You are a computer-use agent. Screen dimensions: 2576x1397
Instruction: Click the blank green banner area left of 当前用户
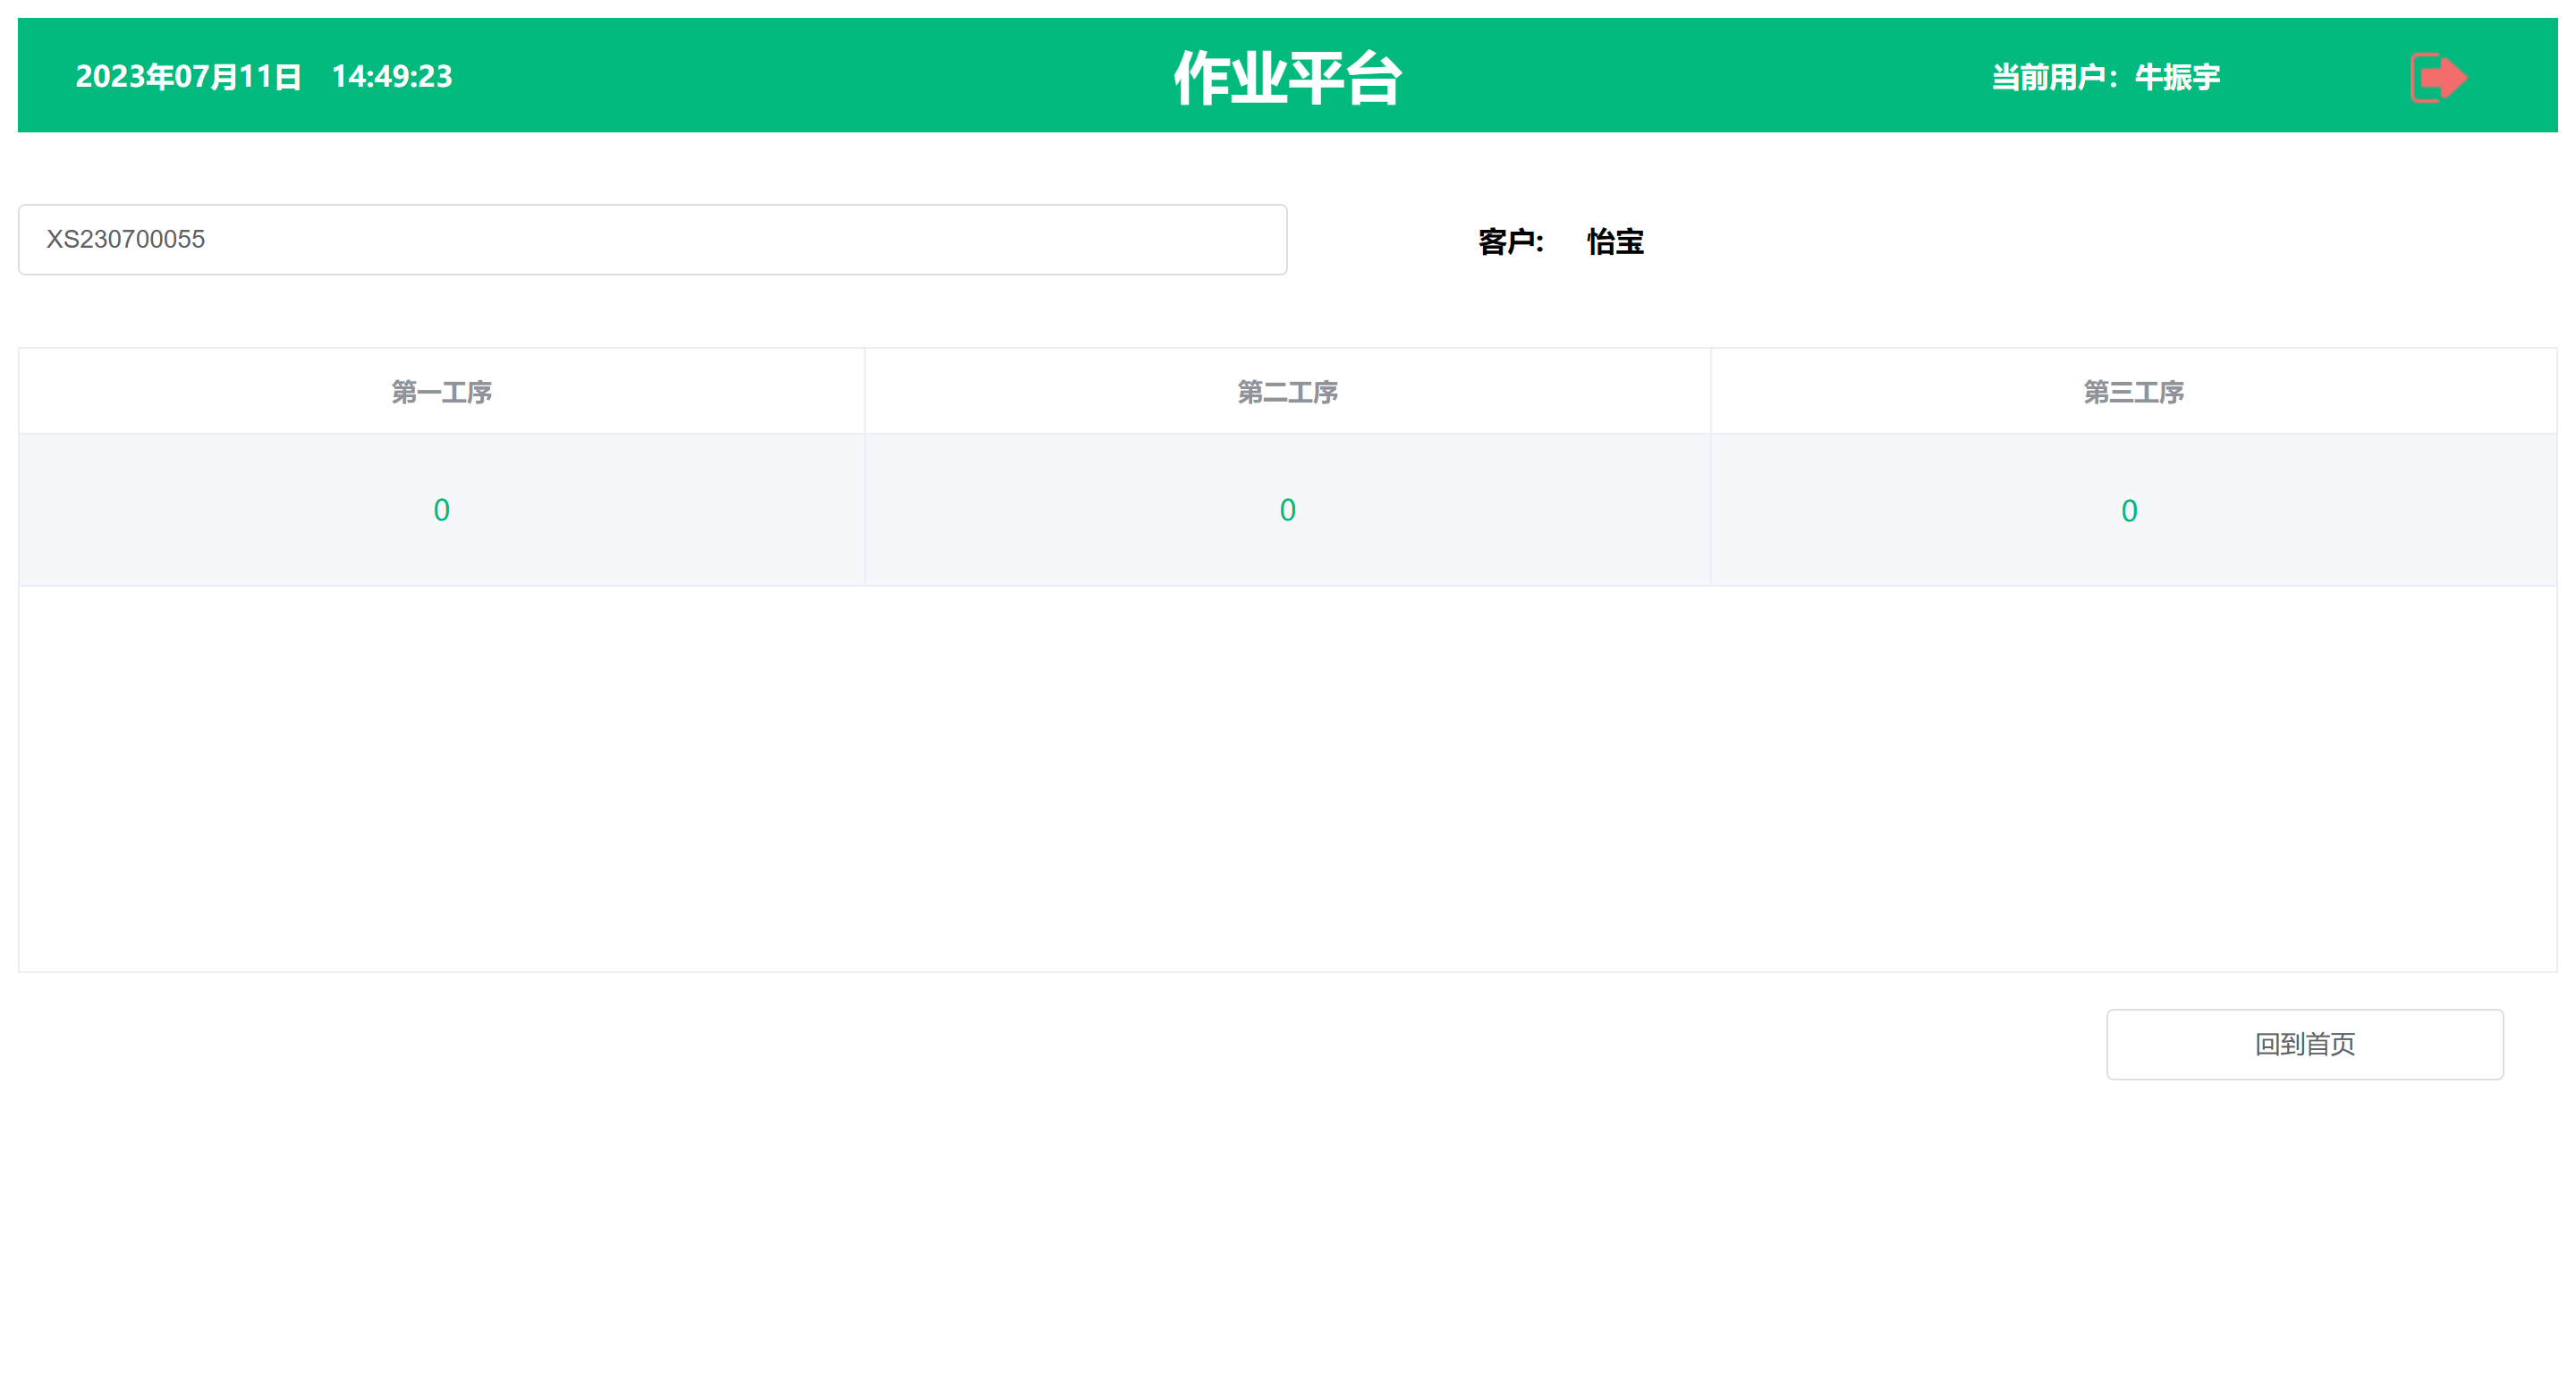tap(1700, 77)
